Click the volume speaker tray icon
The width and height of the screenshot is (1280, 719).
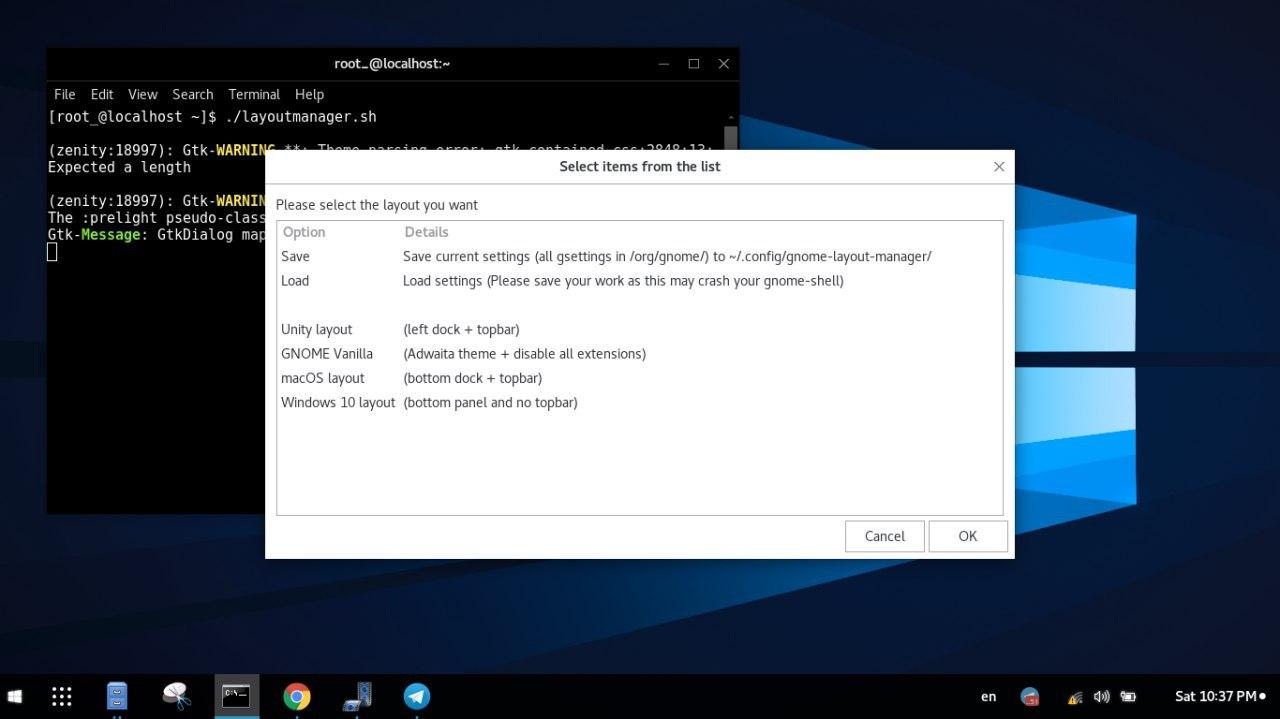click(x=1101, y=697)
